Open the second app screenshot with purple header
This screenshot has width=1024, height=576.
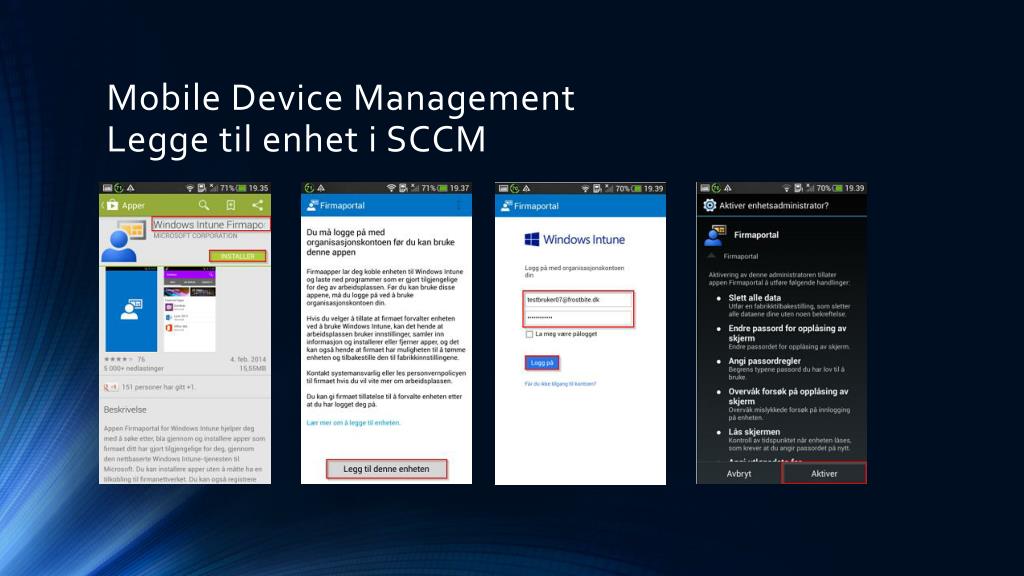click(x=189, y=309)
